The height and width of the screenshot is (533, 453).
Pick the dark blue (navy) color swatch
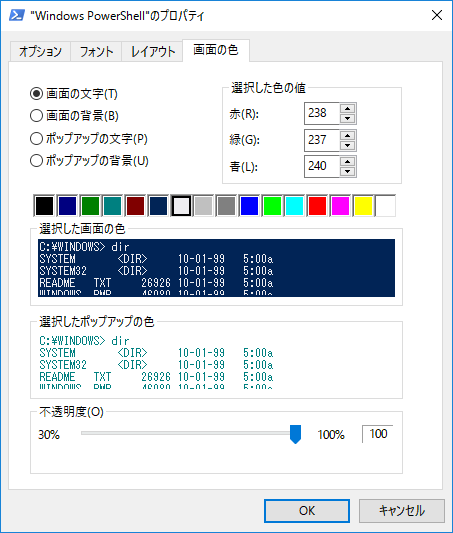coord(67,206)
